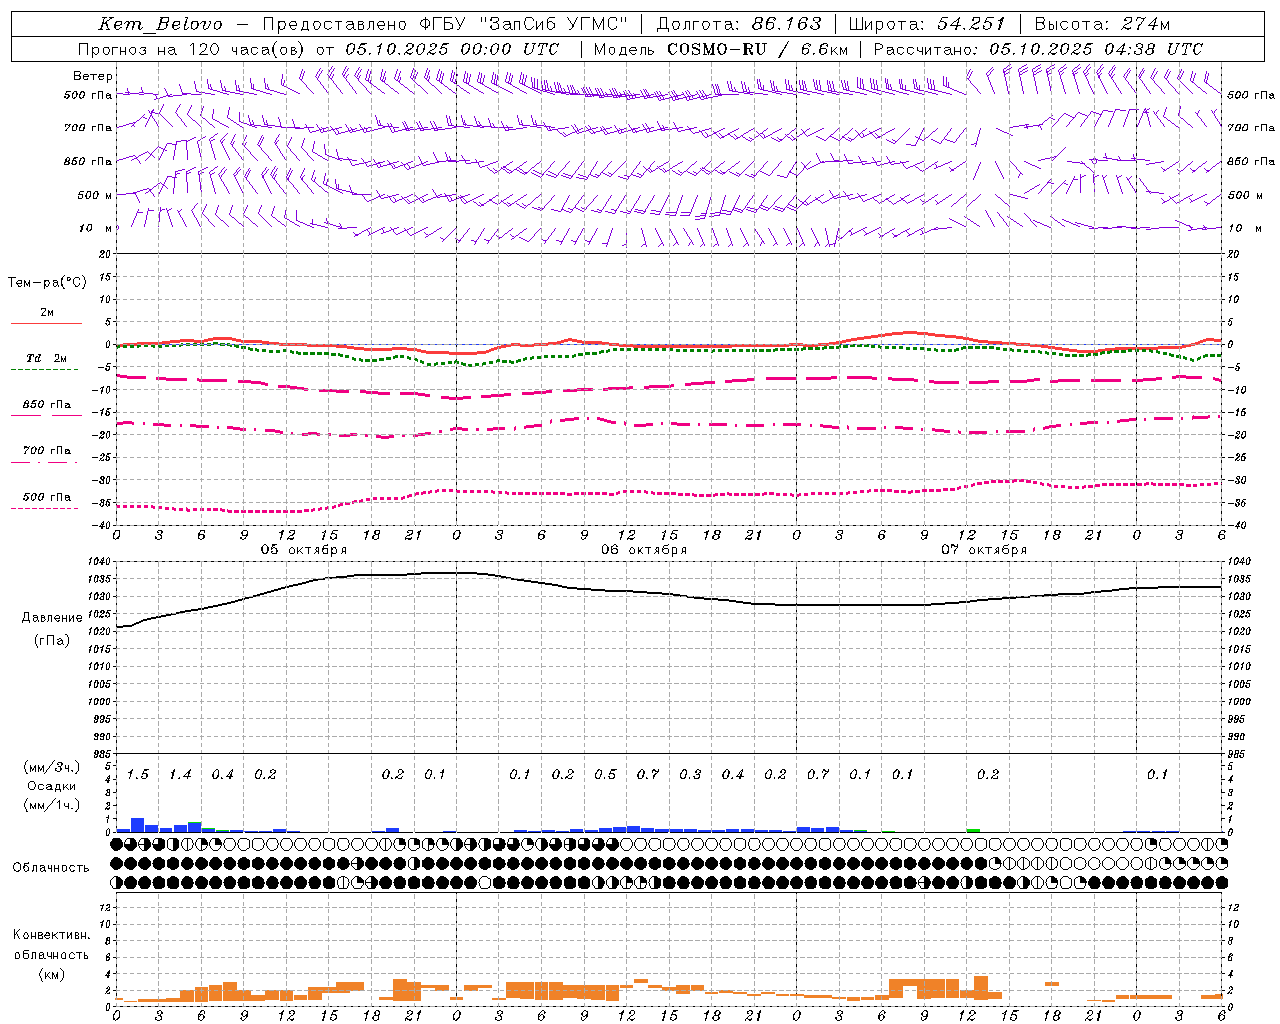1280x1024 pixels.
Task: Click the elevation text Высота: 274м
Action: pyautogui.click(x=1103, y=24)
